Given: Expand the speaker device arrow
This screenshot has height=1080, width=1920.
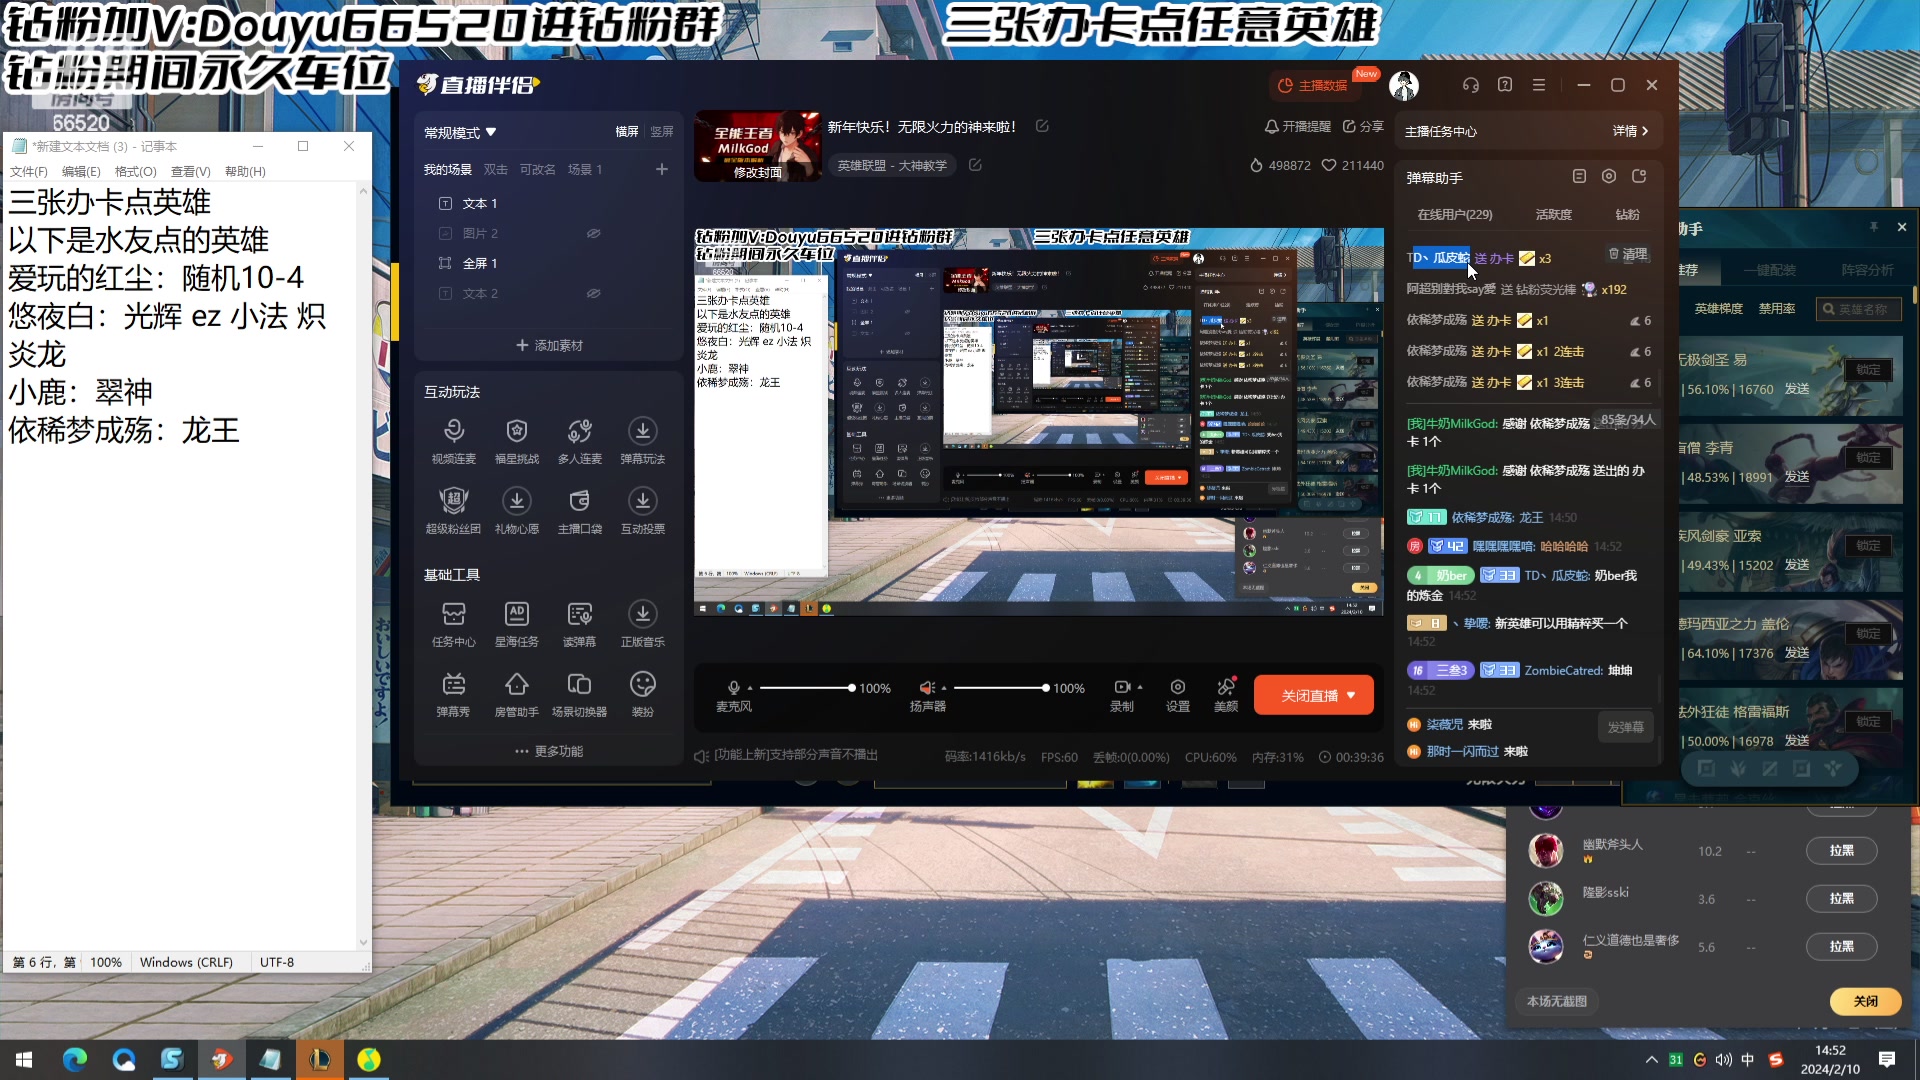Looking at the screenshot, I should [x=944, y=688].
